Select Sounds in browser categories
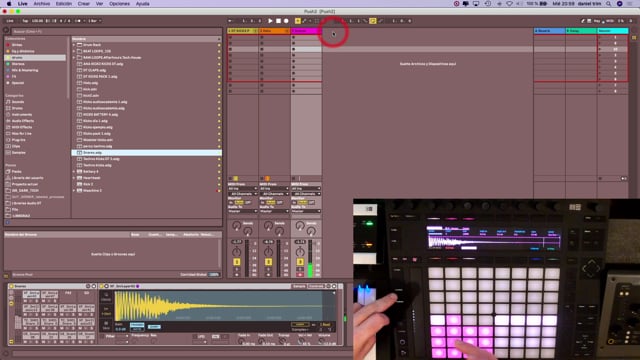 coord(18,102)
